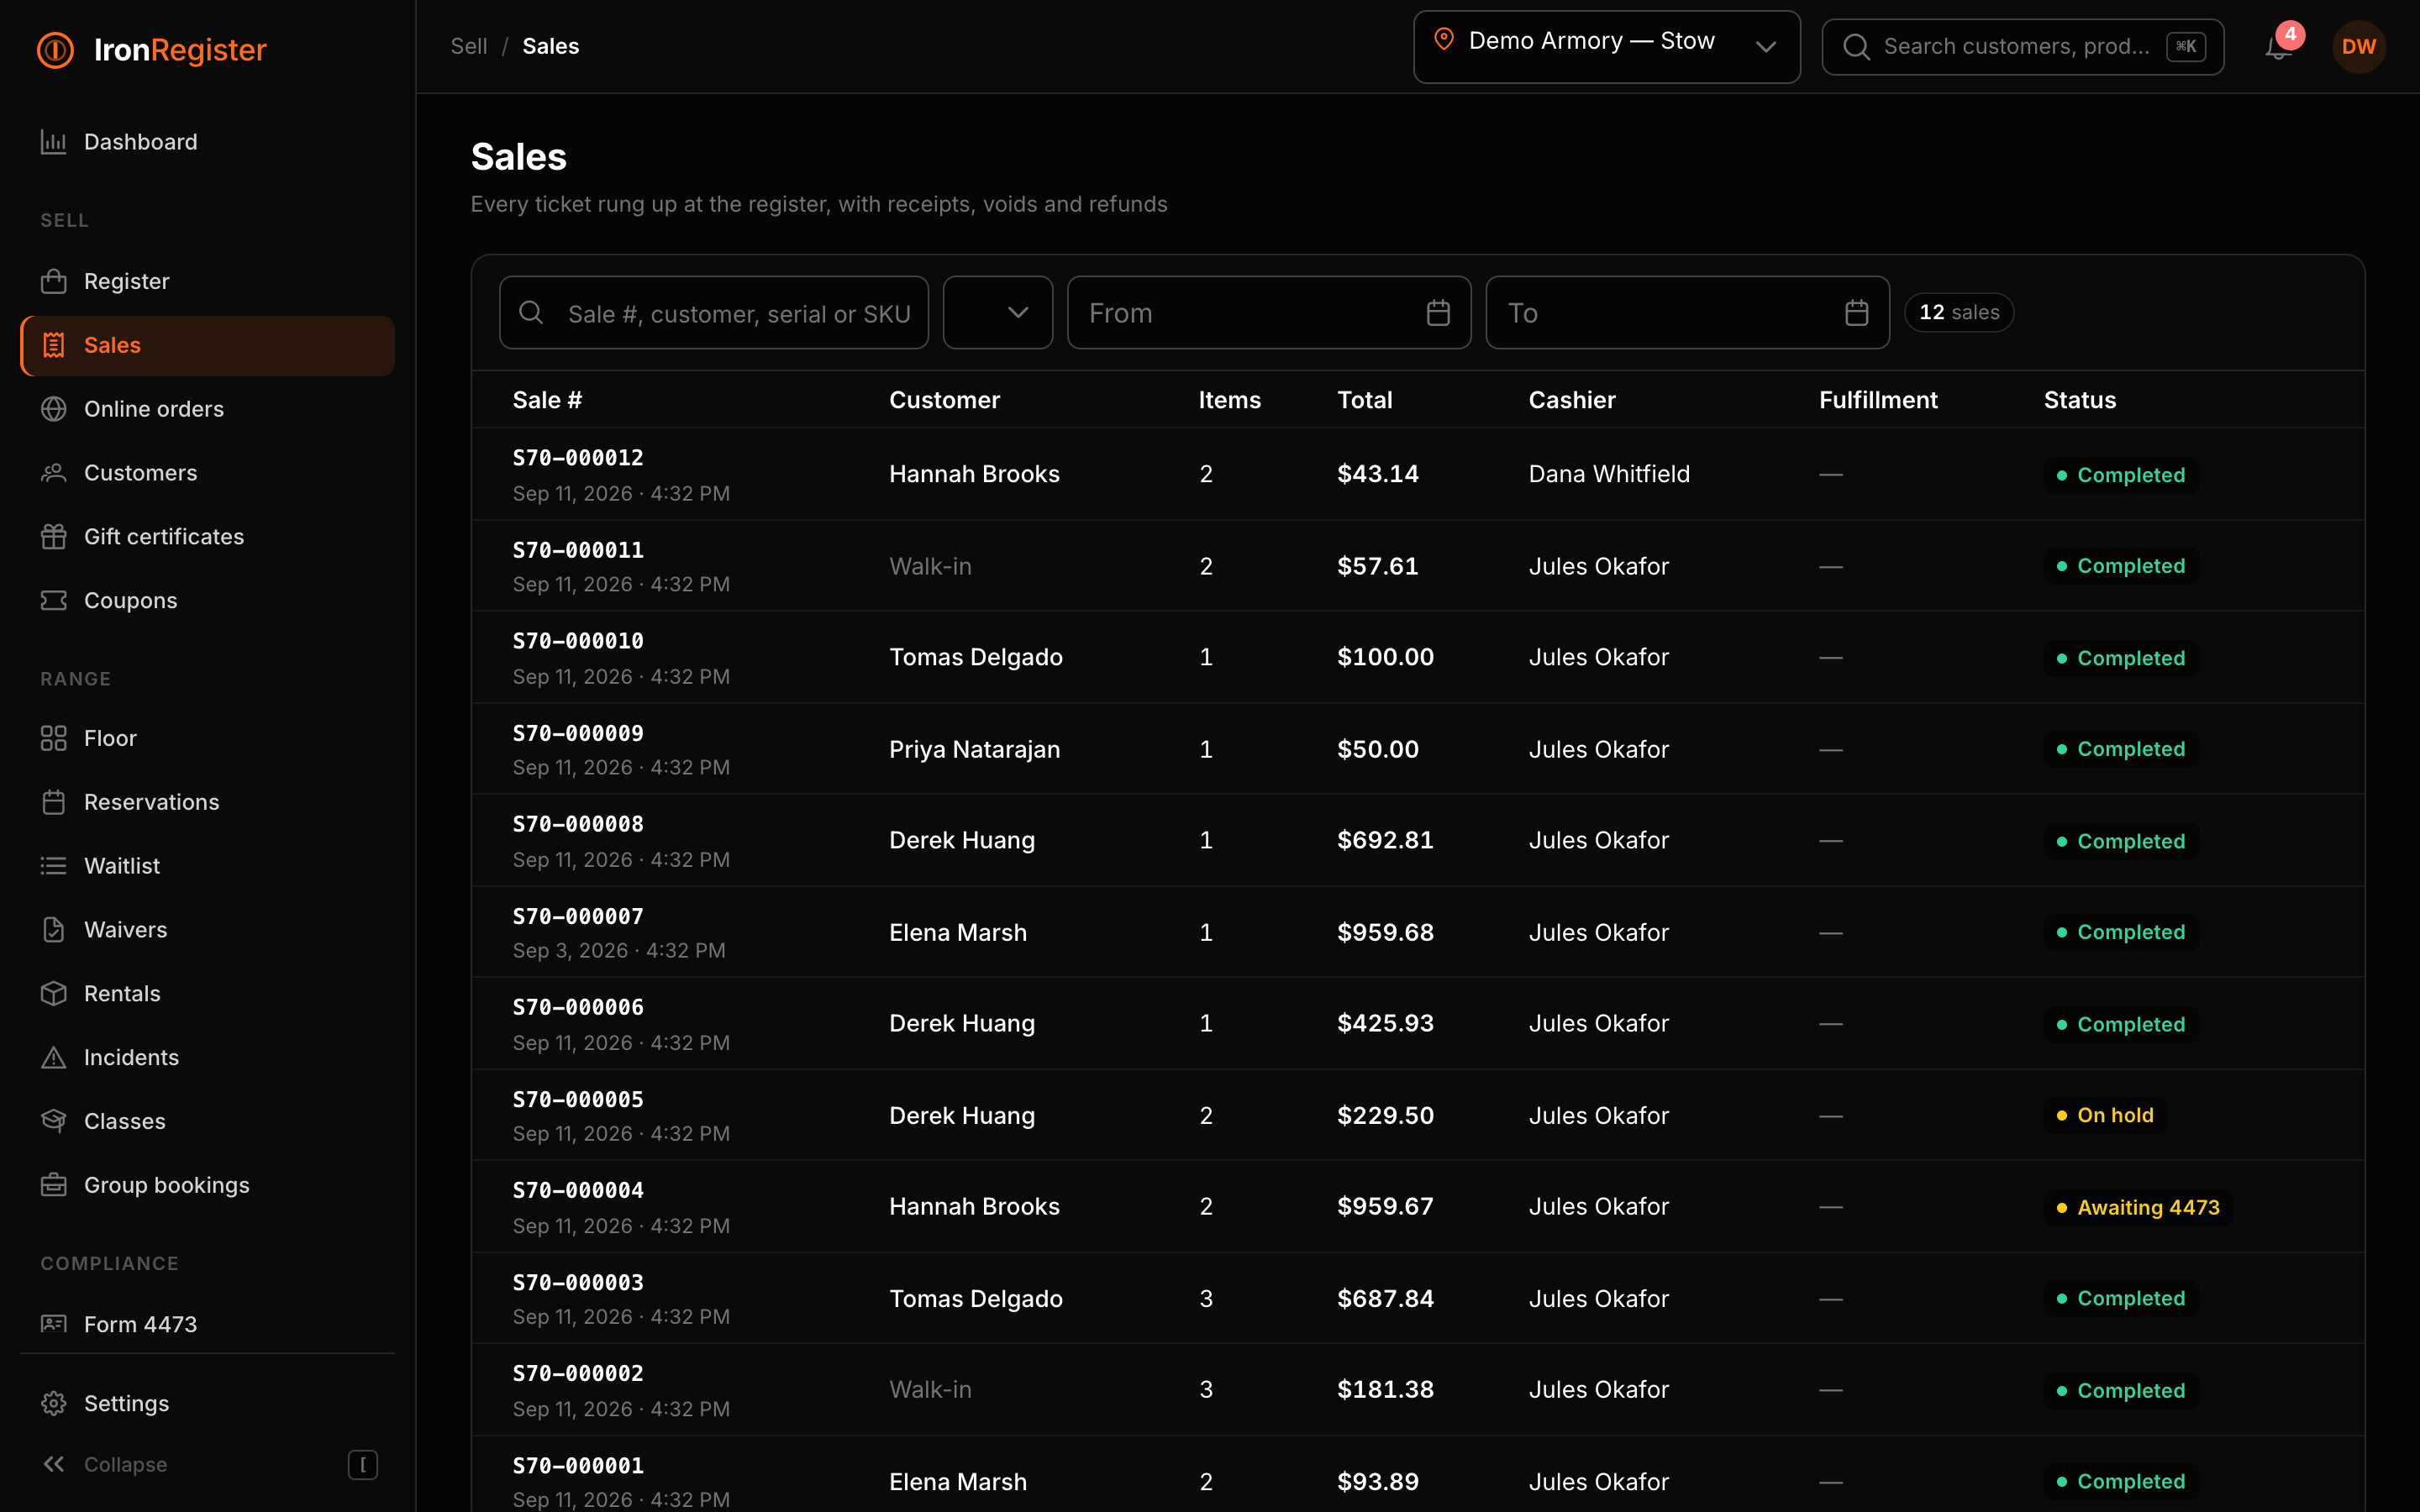
Task: Open the Form 4473 ID card icon
Action: tap(54, 1324)
